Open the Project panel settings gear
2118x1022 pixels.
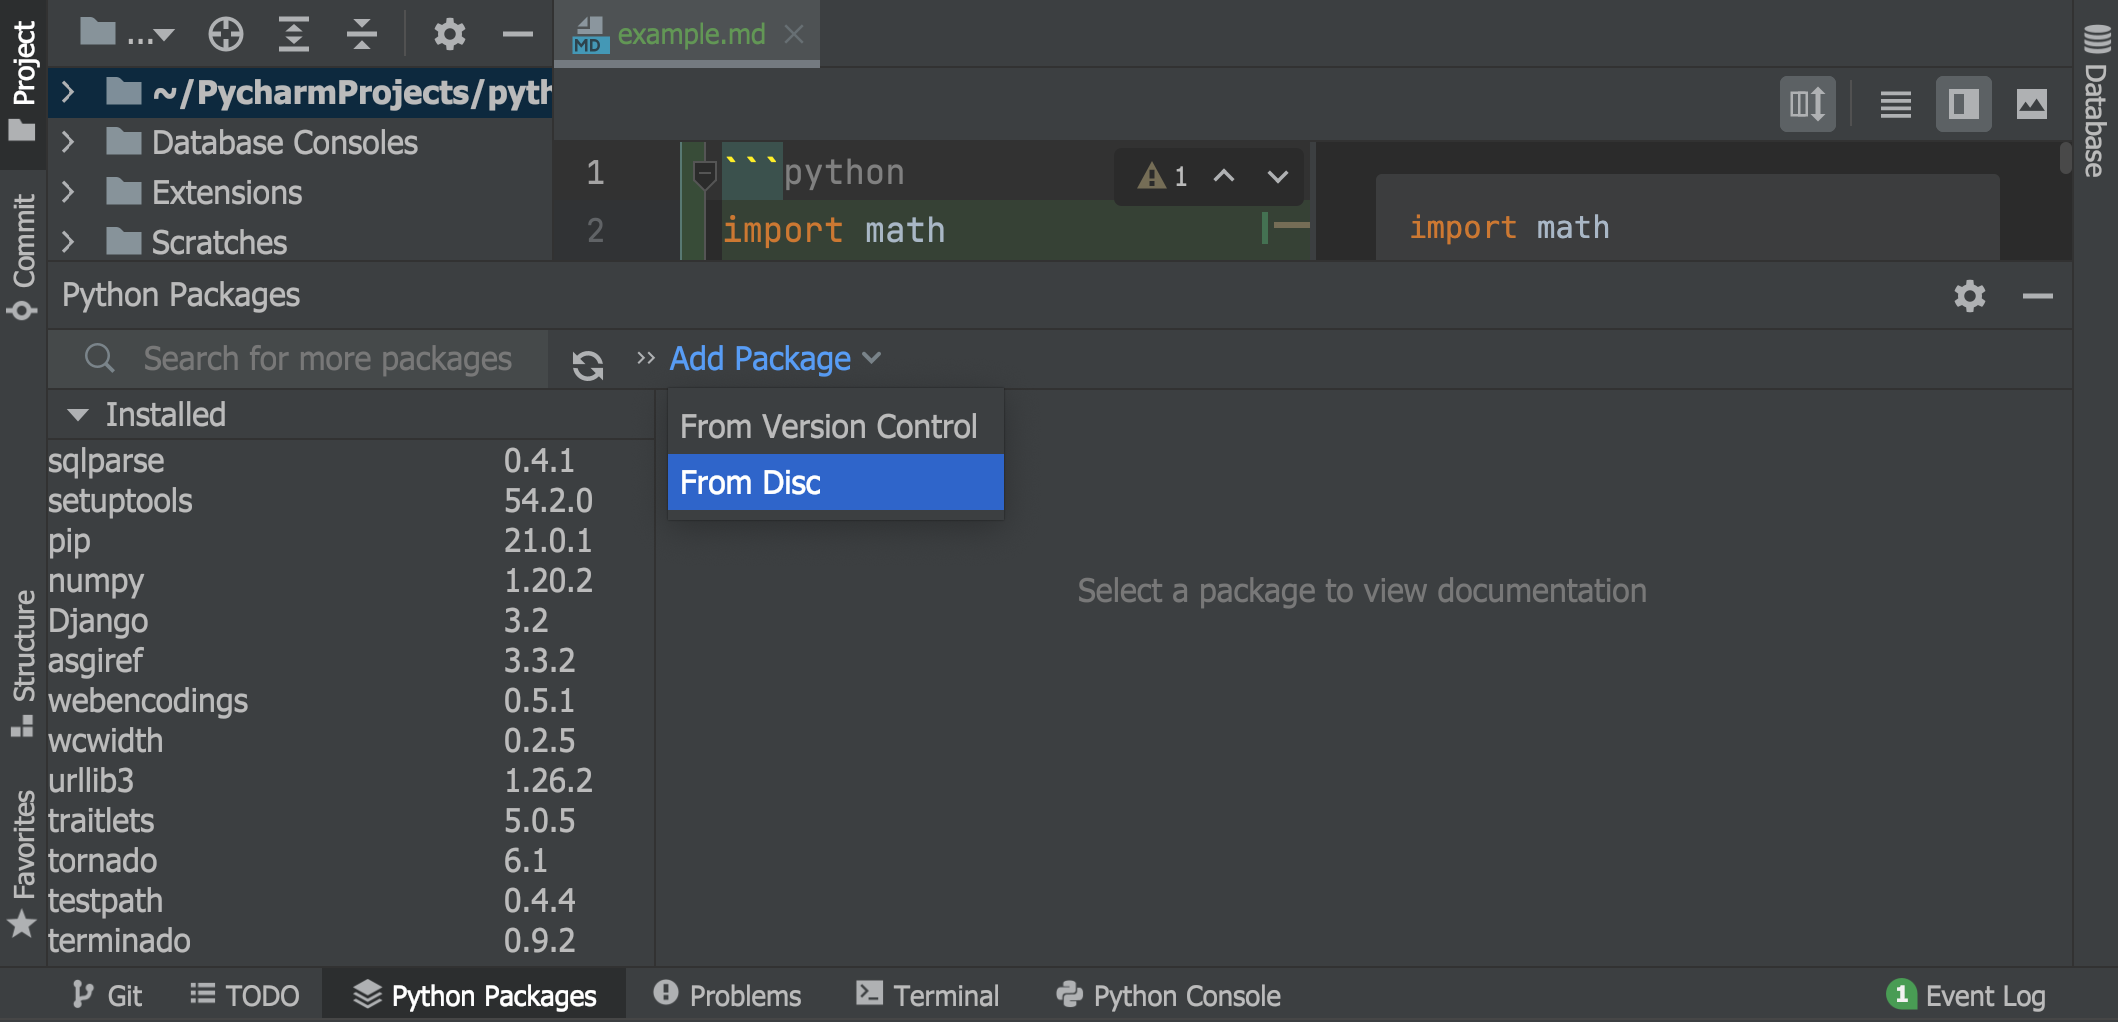pyautogui.click(x=449, y=33)
